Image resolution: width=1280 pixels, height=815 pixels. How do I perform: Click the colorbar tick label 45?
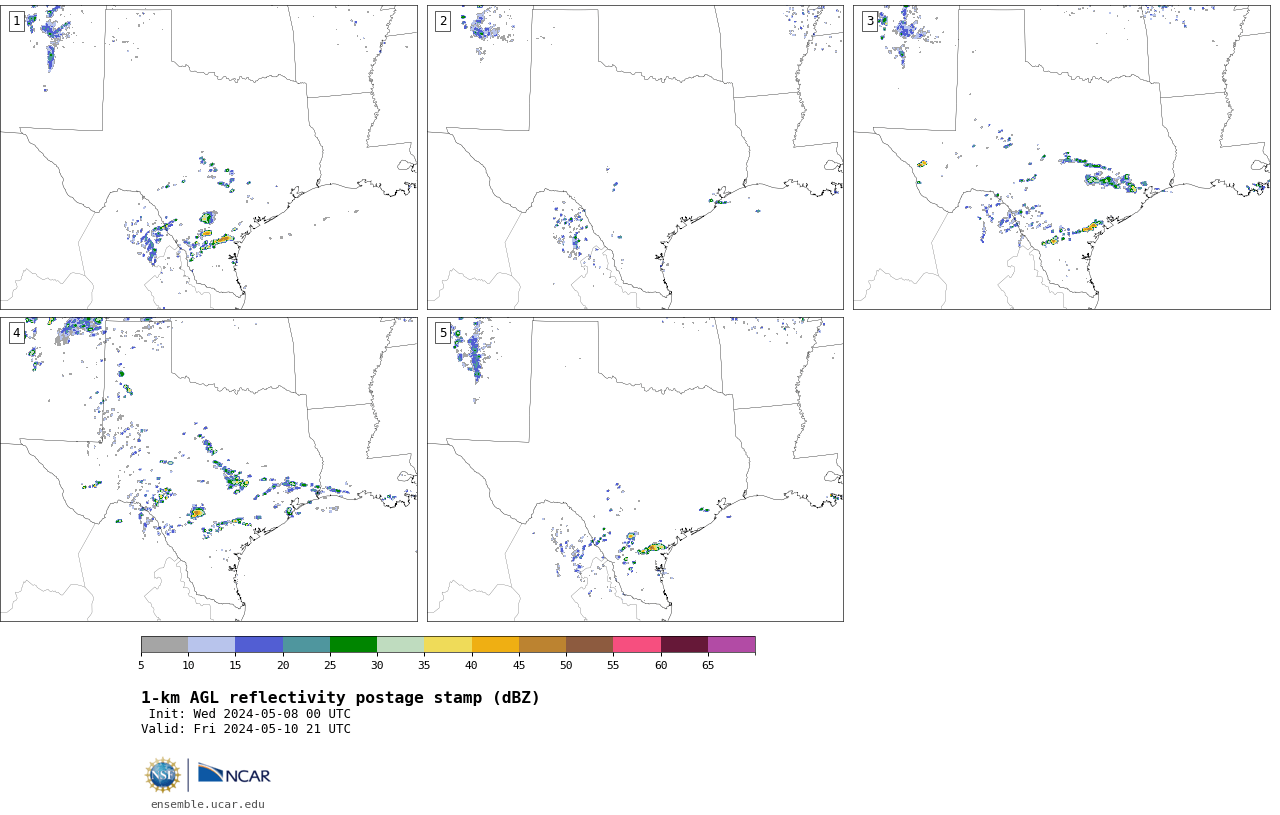519,666
